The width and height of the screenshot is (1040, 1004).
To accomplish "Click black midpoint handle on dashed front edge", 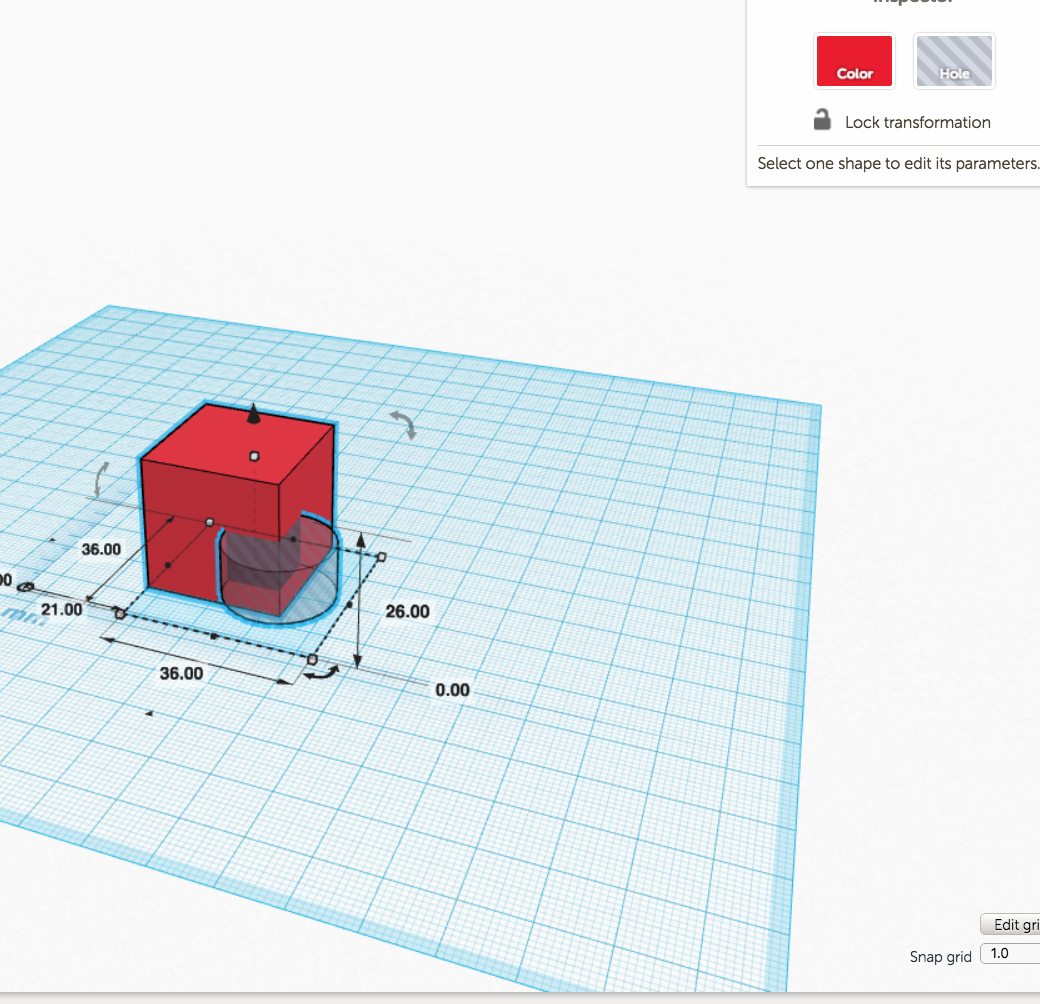I will pos(213,636).
